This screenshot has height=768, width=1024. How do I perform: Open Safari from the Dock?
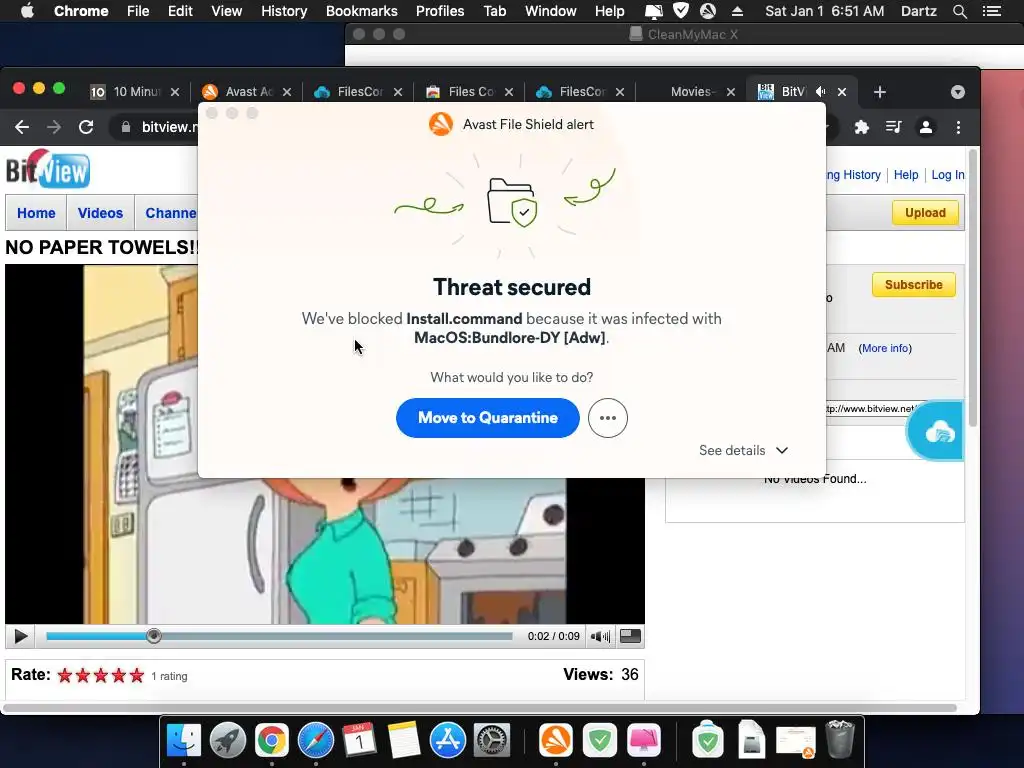click(316, 741)
